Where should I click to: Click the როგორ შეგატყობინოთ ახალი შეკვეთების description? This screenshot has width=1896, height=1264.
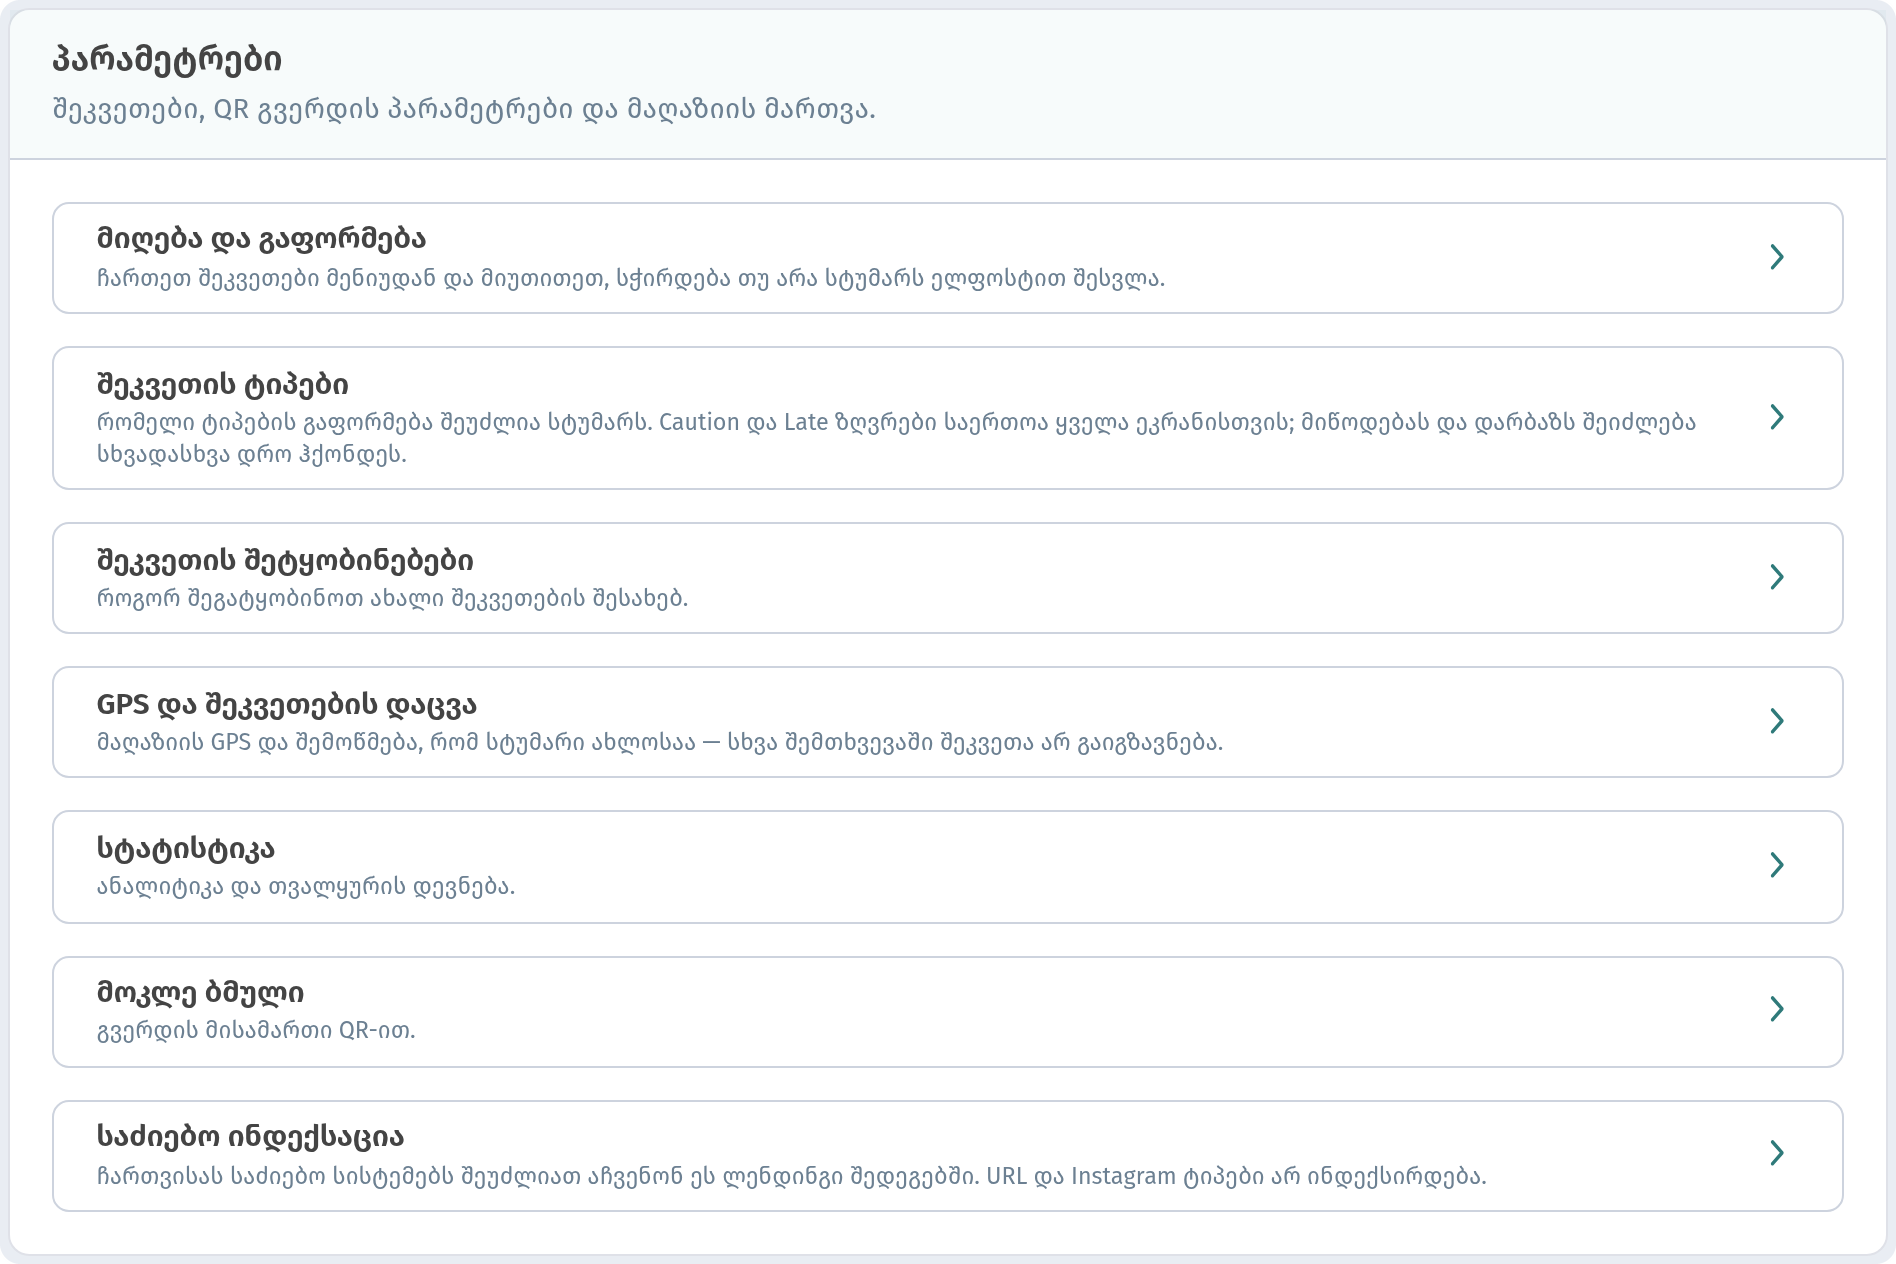tap(392, 598)
